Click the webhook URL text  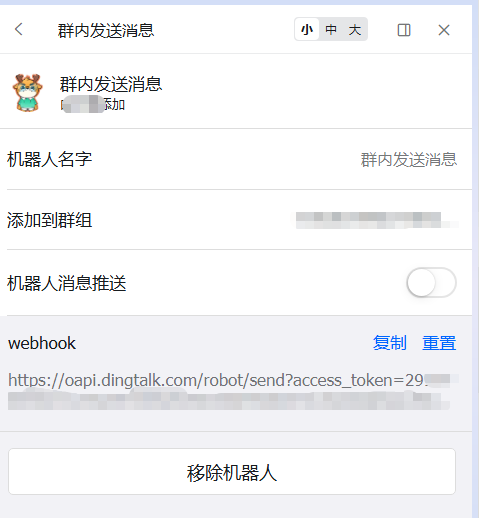point(230,391)
